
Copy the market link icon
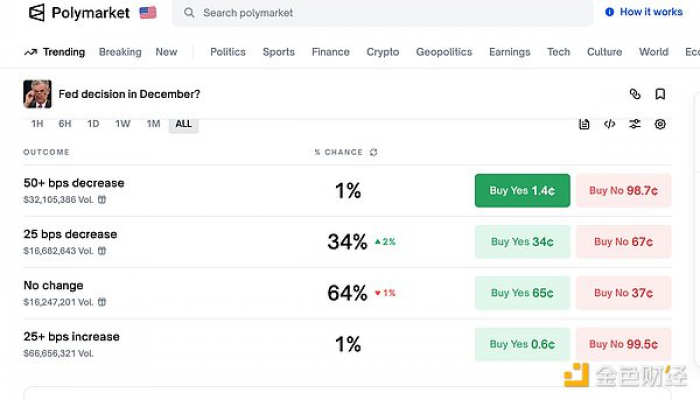635,94
